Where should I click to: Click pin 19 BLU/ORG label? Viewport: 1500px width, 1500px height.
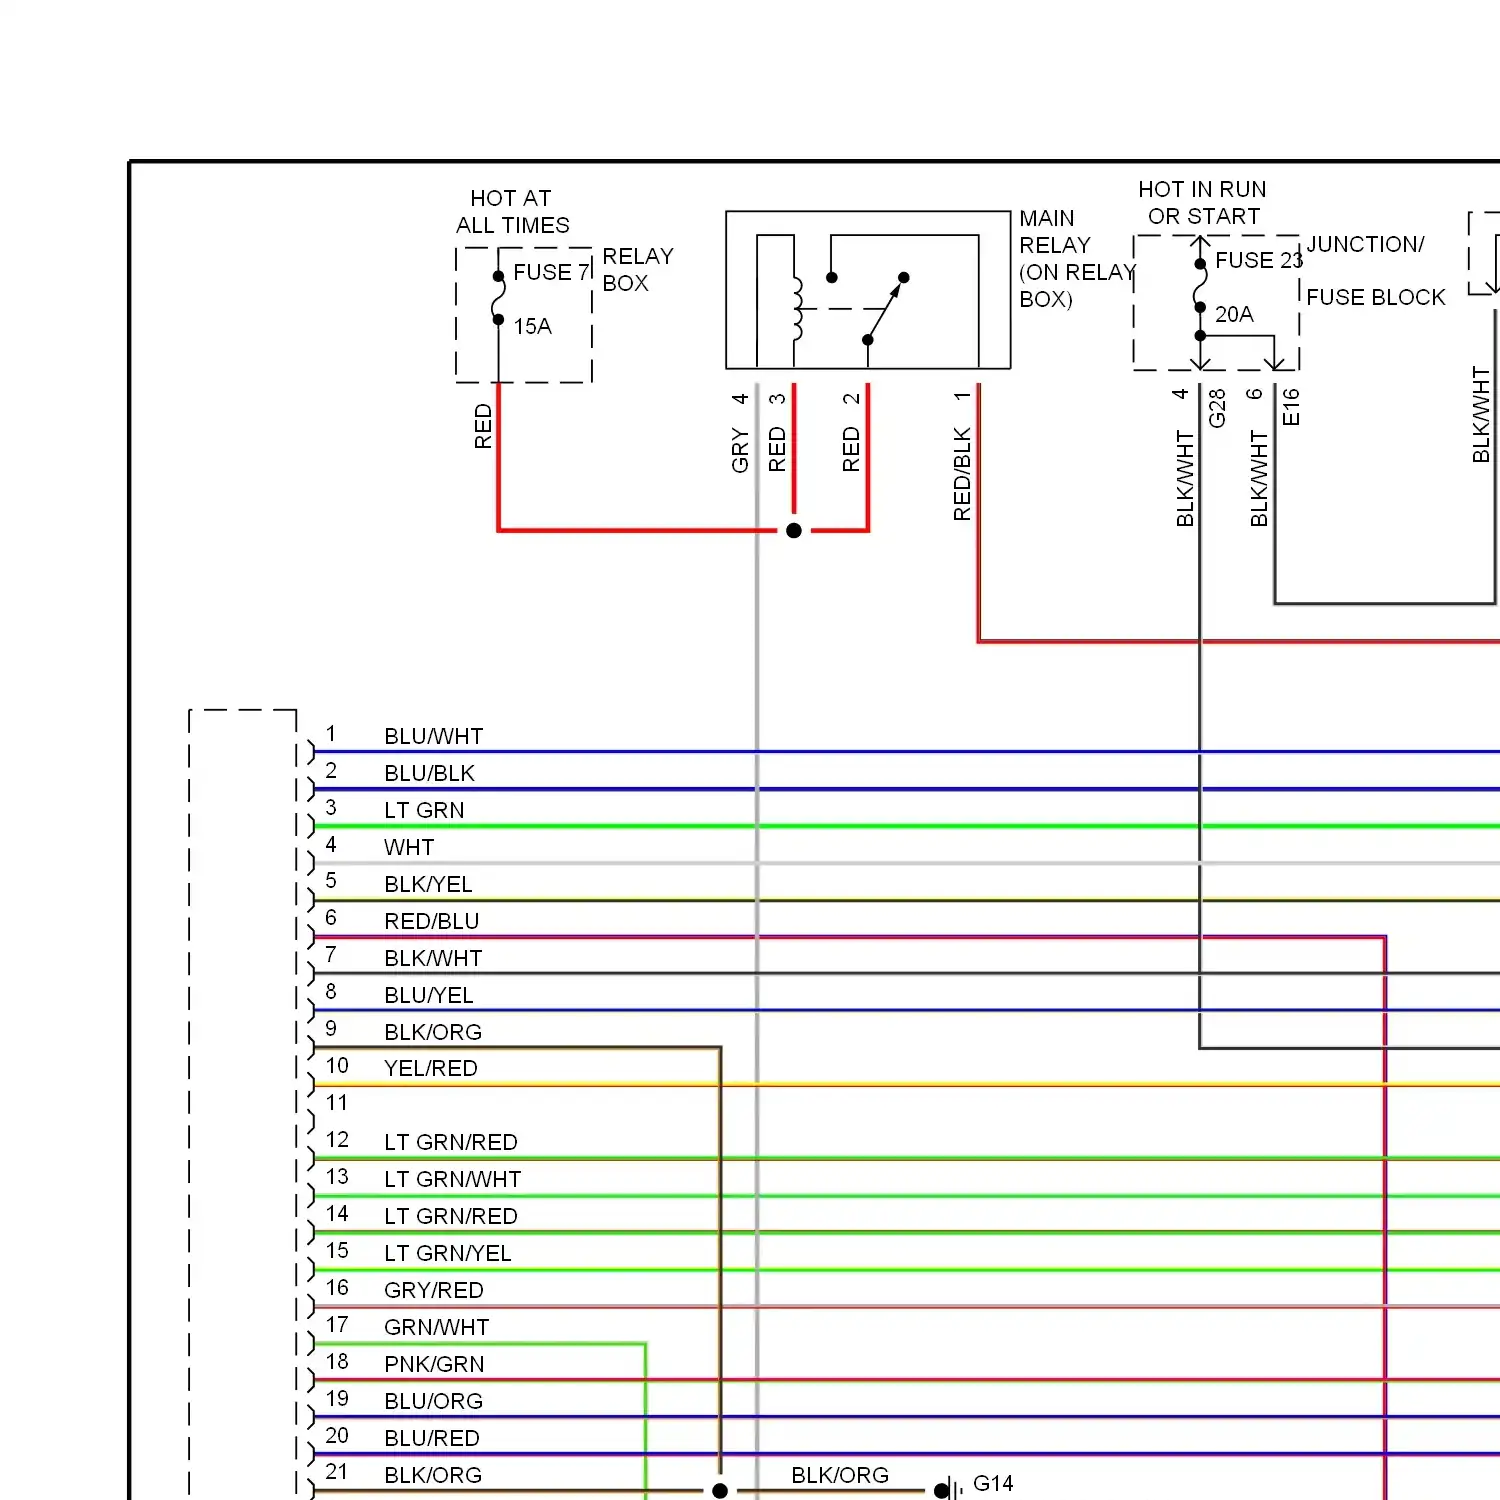(x=434, y=1401)
